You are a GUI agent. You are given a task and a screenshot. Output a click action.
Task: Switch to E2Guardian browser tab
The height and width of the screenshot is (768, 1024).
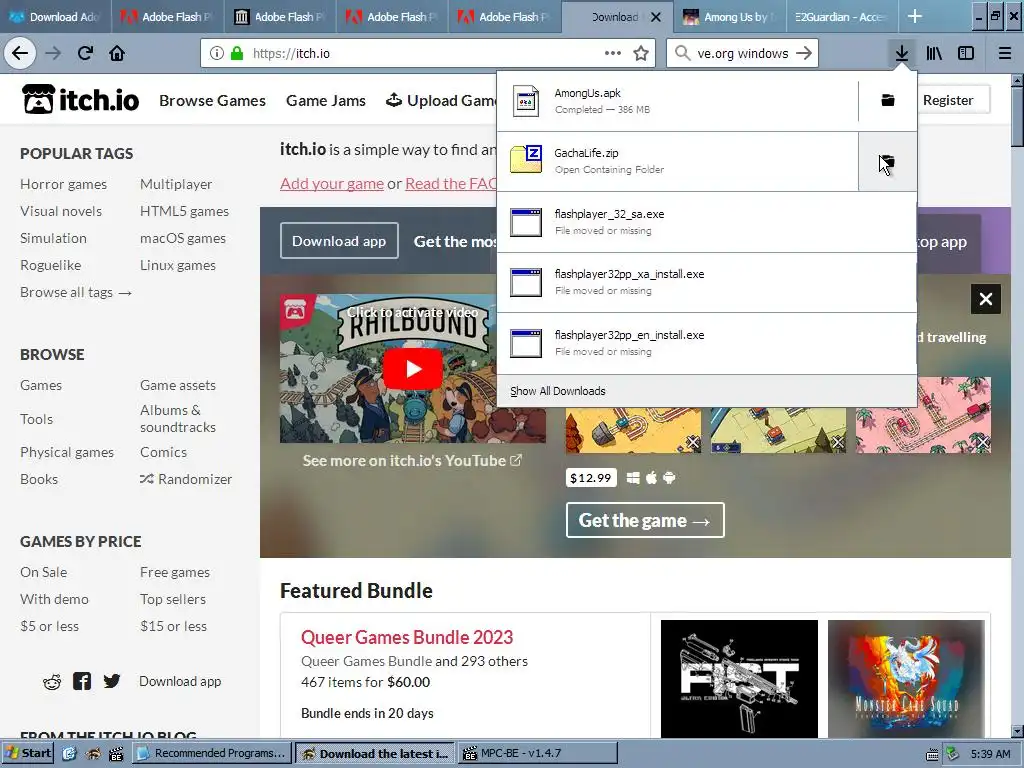[x=842, y=17]
